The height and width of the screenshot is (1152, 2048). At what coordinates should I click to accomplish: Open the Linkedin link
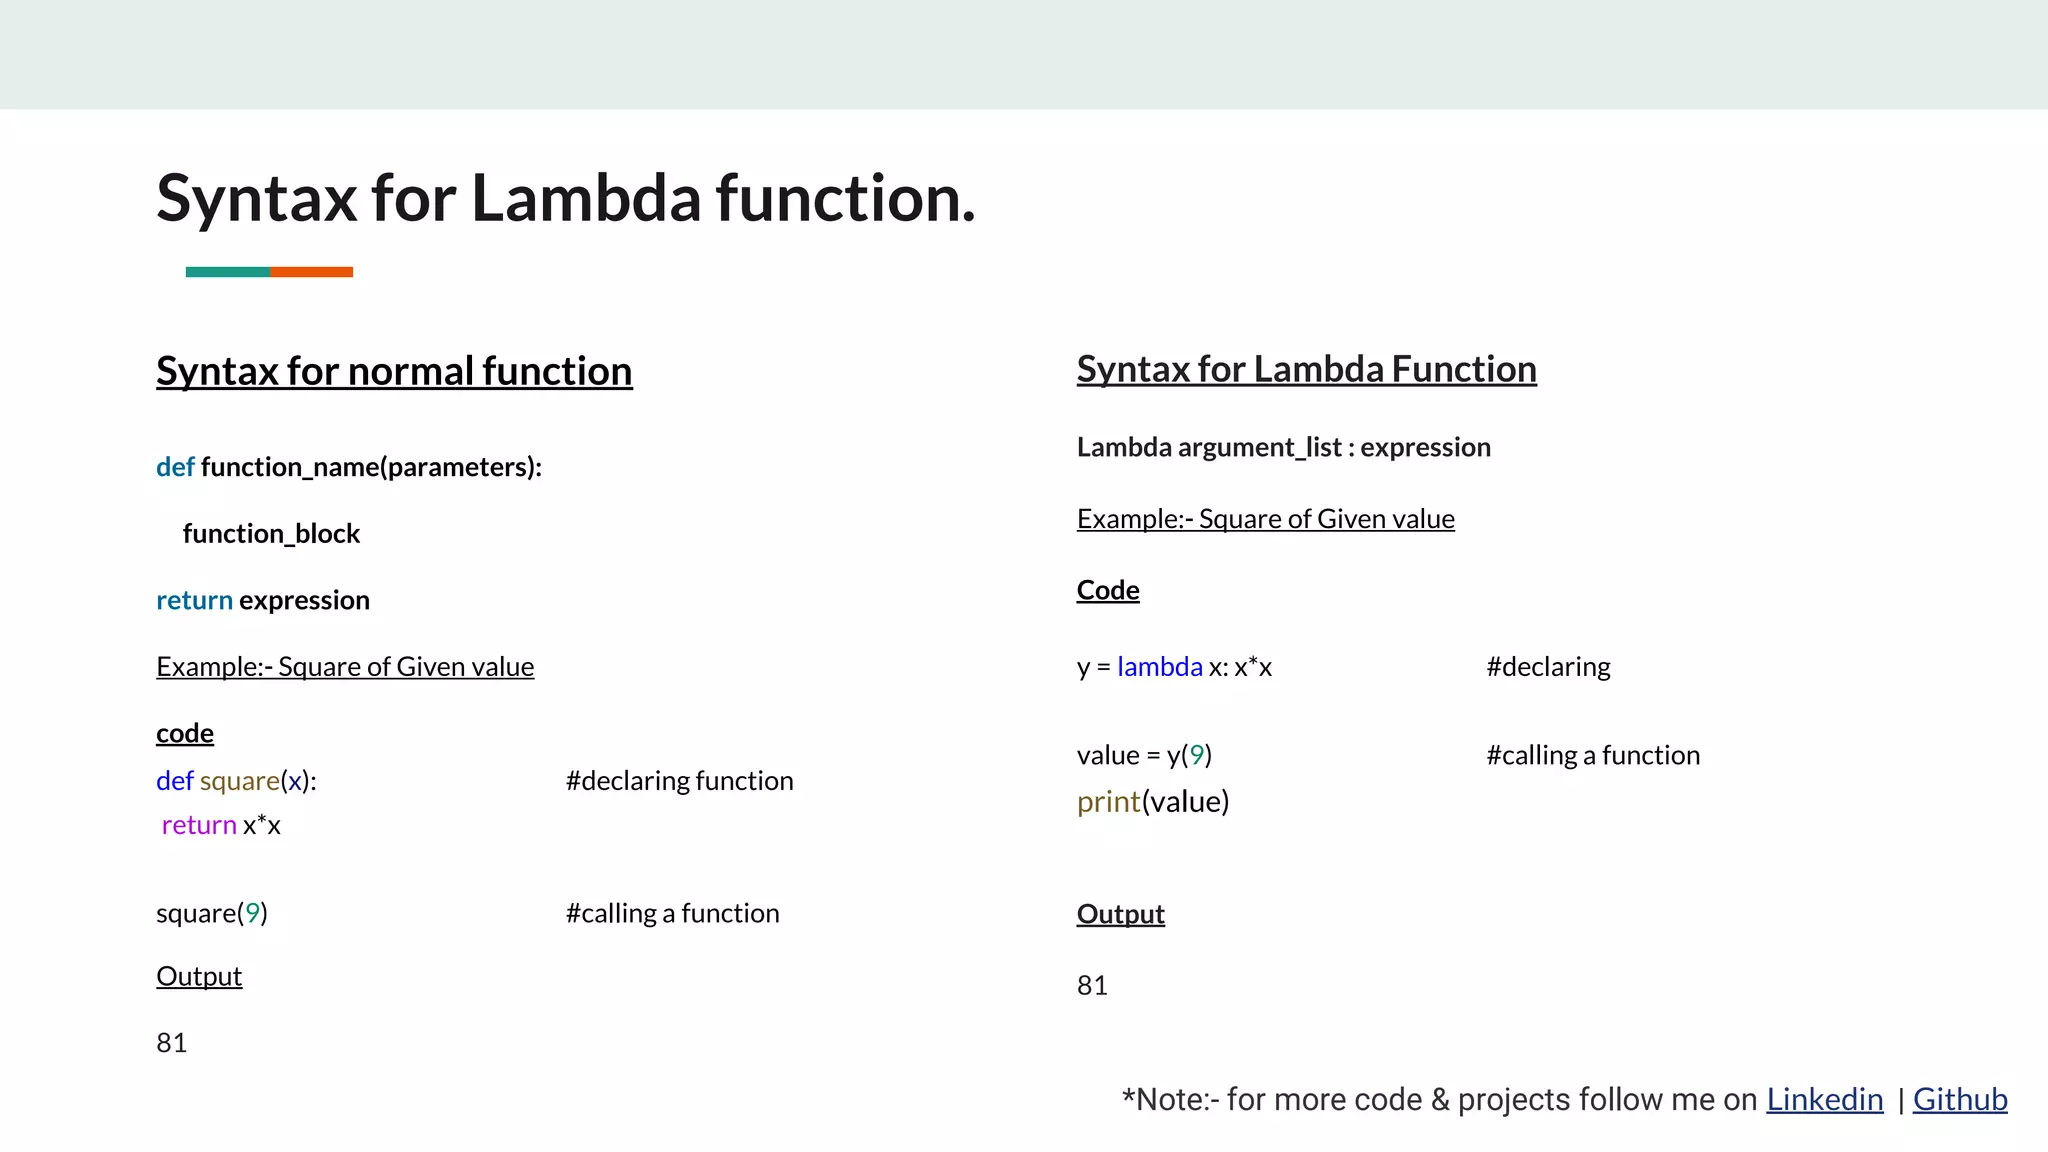point(1824,1099)
